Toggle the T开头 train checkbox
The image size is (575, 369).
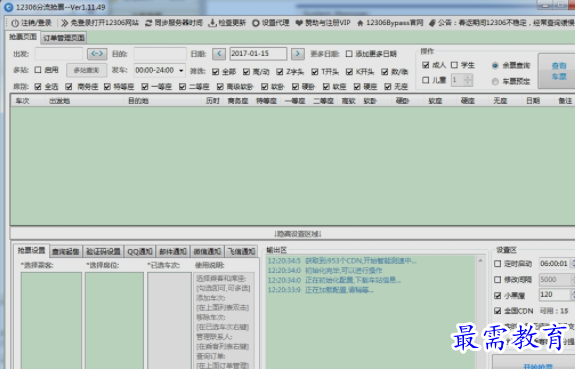point(315,72)
